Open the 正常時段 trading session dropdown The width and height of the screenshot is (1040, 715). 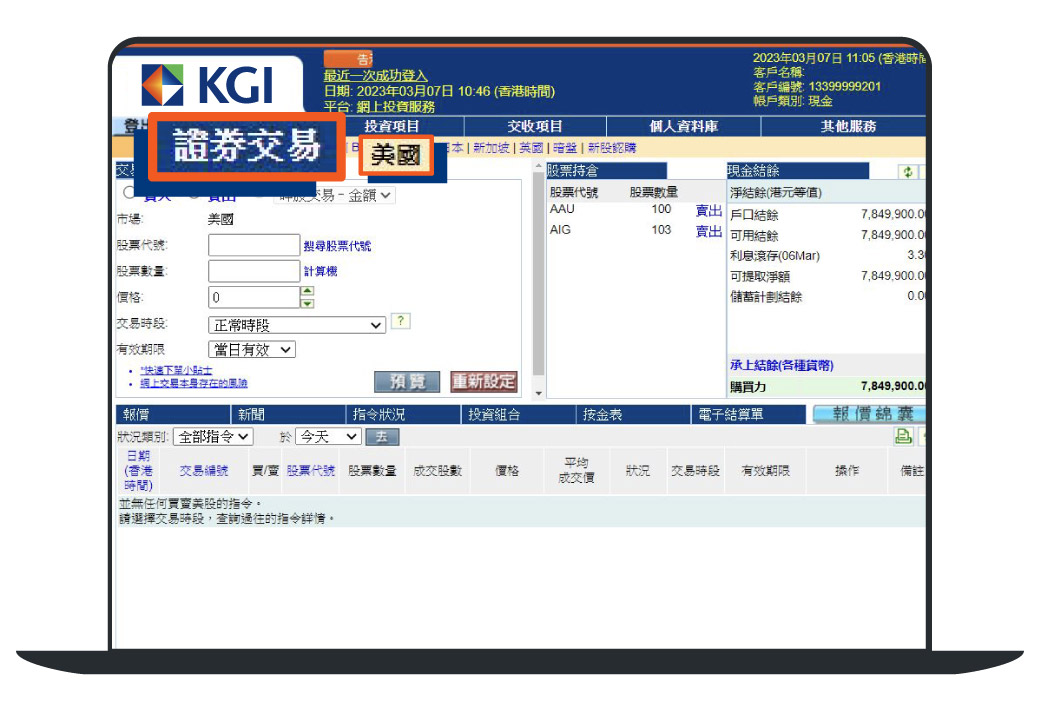[x=297, y=325]
